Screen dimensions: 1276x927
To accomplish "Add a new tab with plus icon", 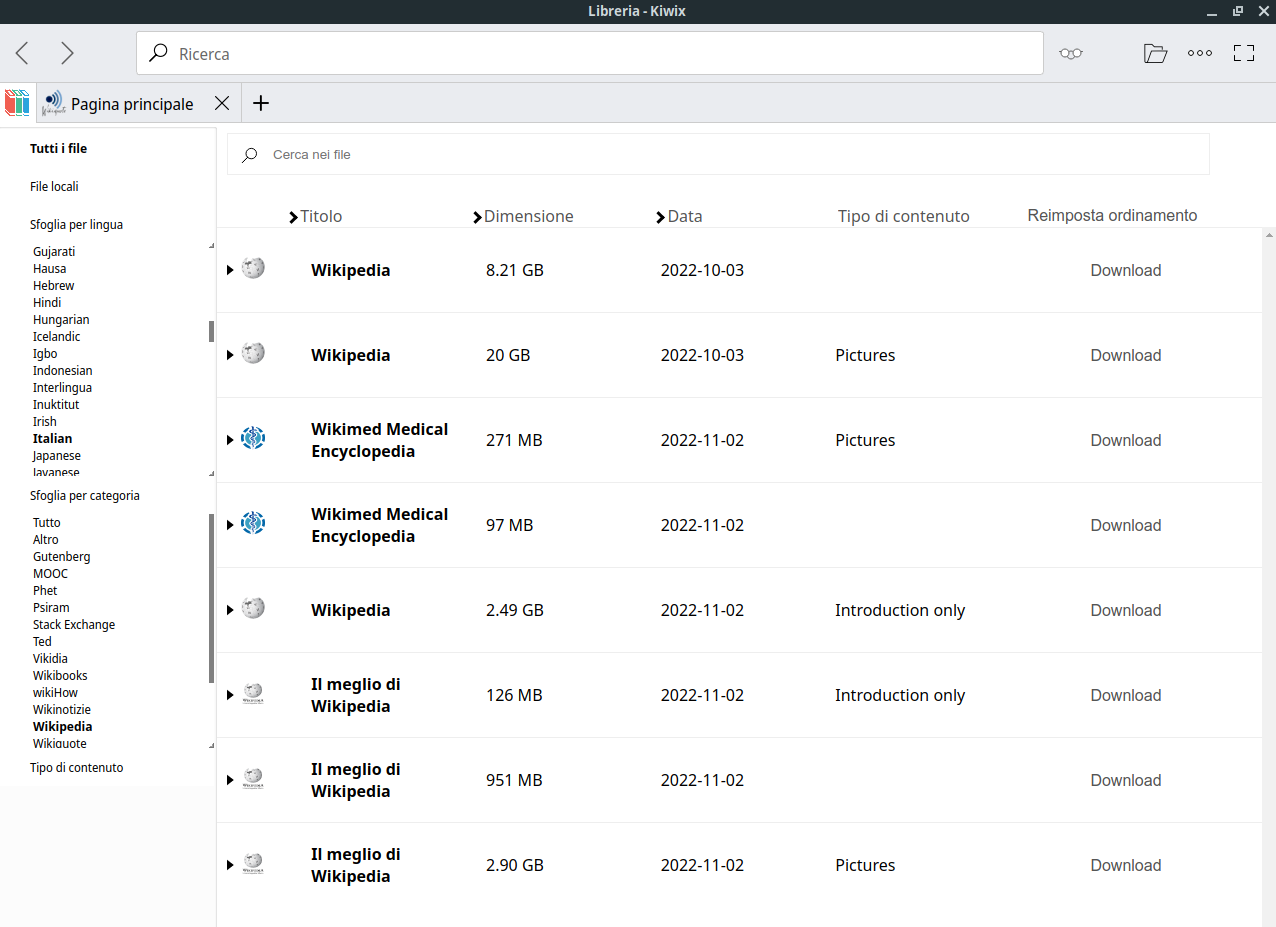I will click(x=261, y=103).
